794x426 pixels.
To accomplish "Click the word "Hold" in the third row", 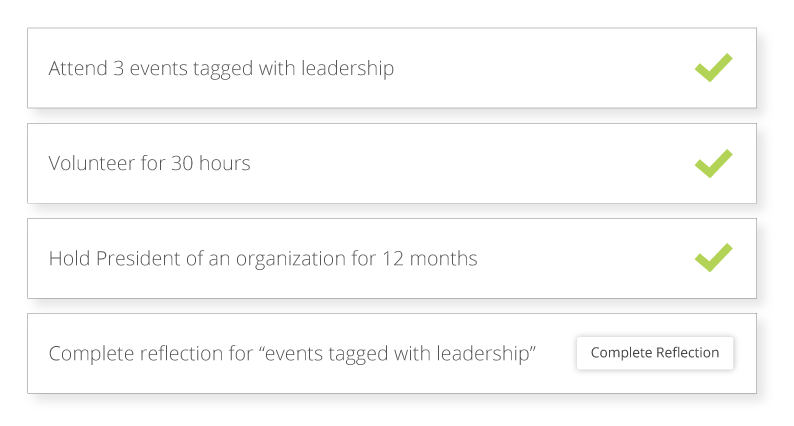I will coord(69,258).
